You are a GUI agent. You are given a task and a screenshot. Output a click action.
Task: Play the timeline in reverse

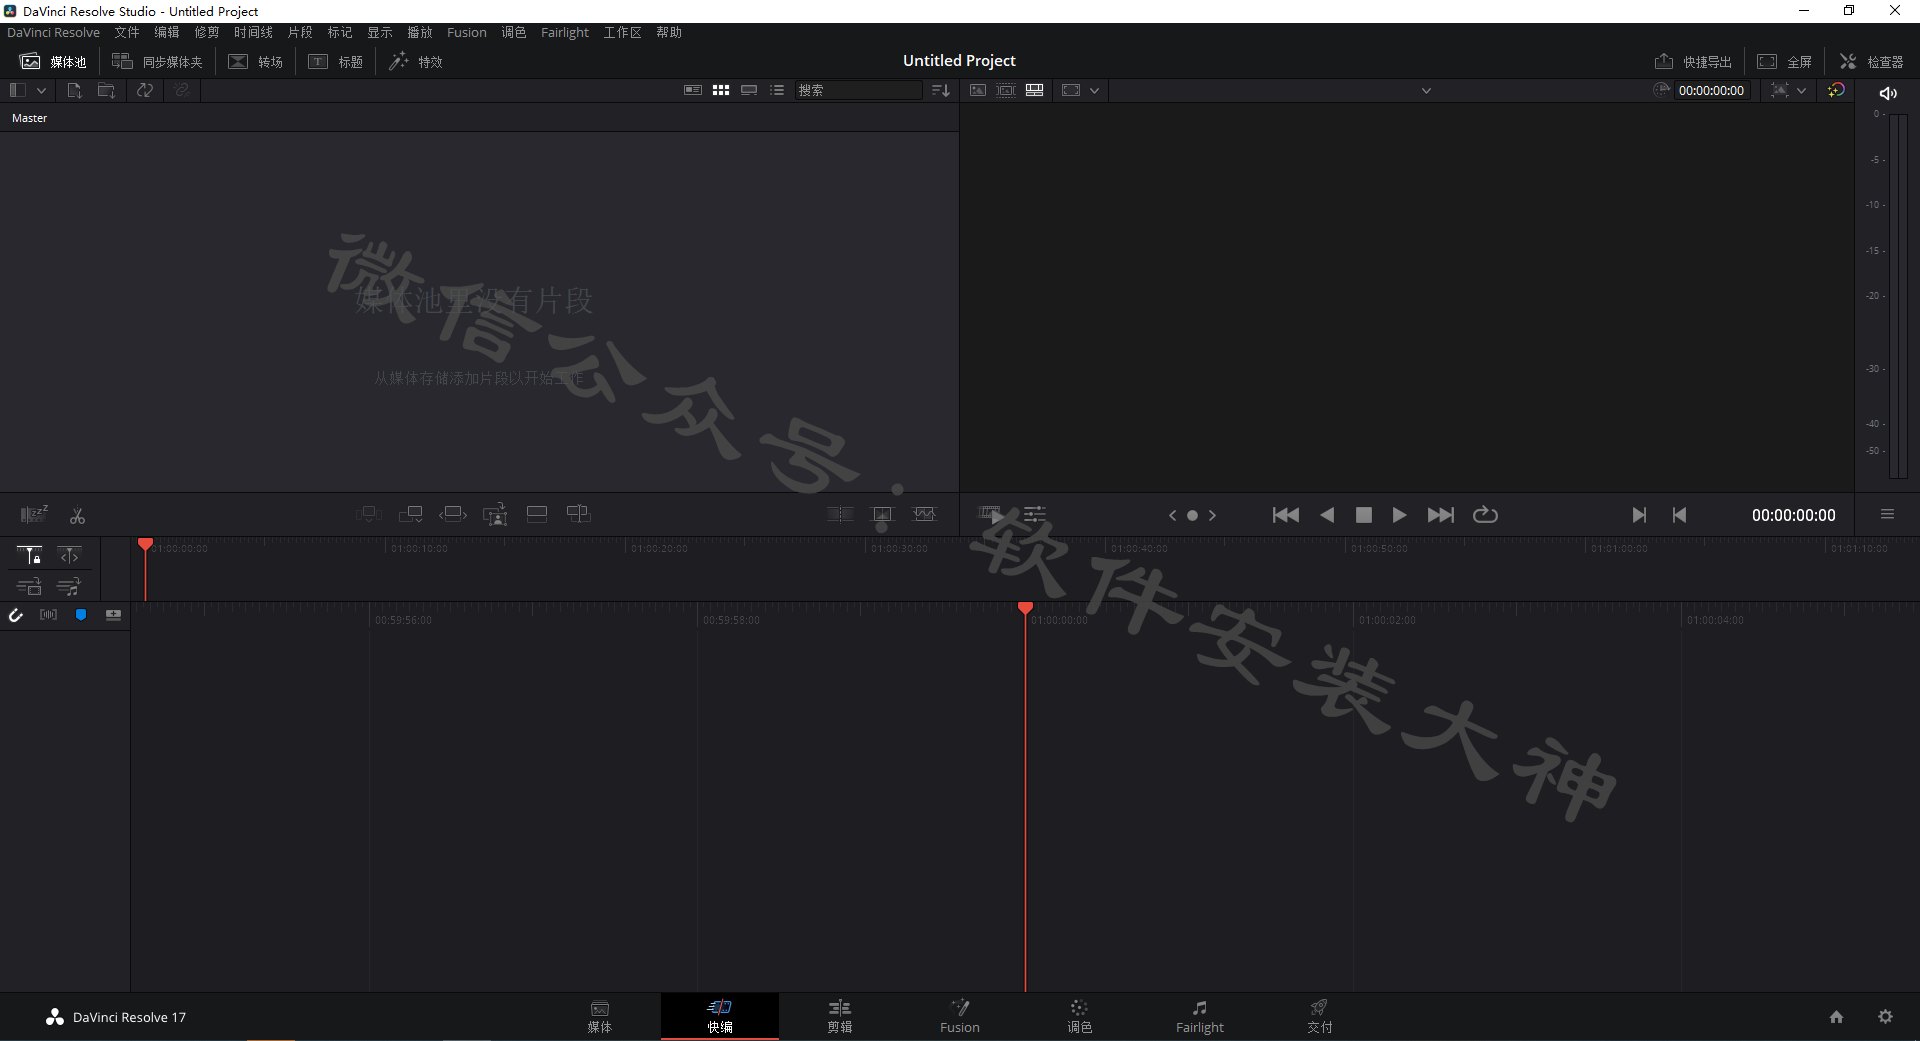(1327, 515)
